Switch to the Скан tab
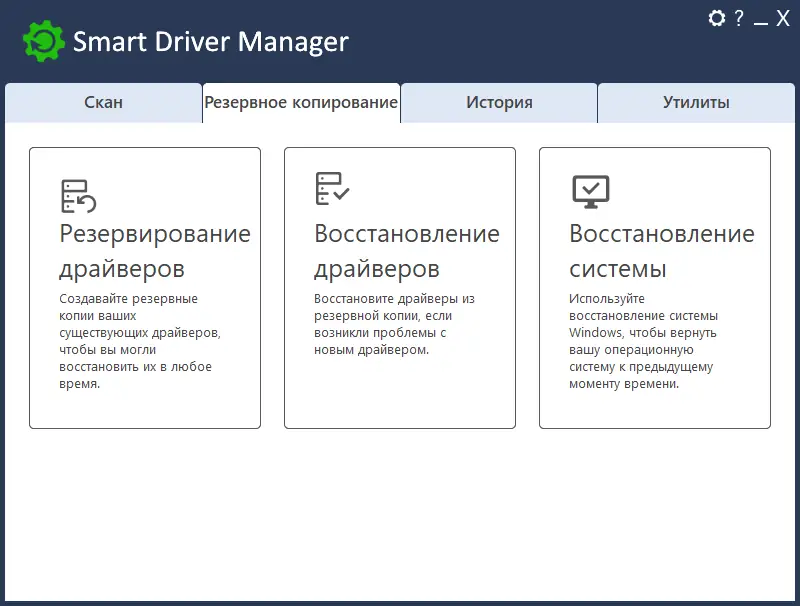The height and width of the screenshot is (606, 800). [103, 101]
